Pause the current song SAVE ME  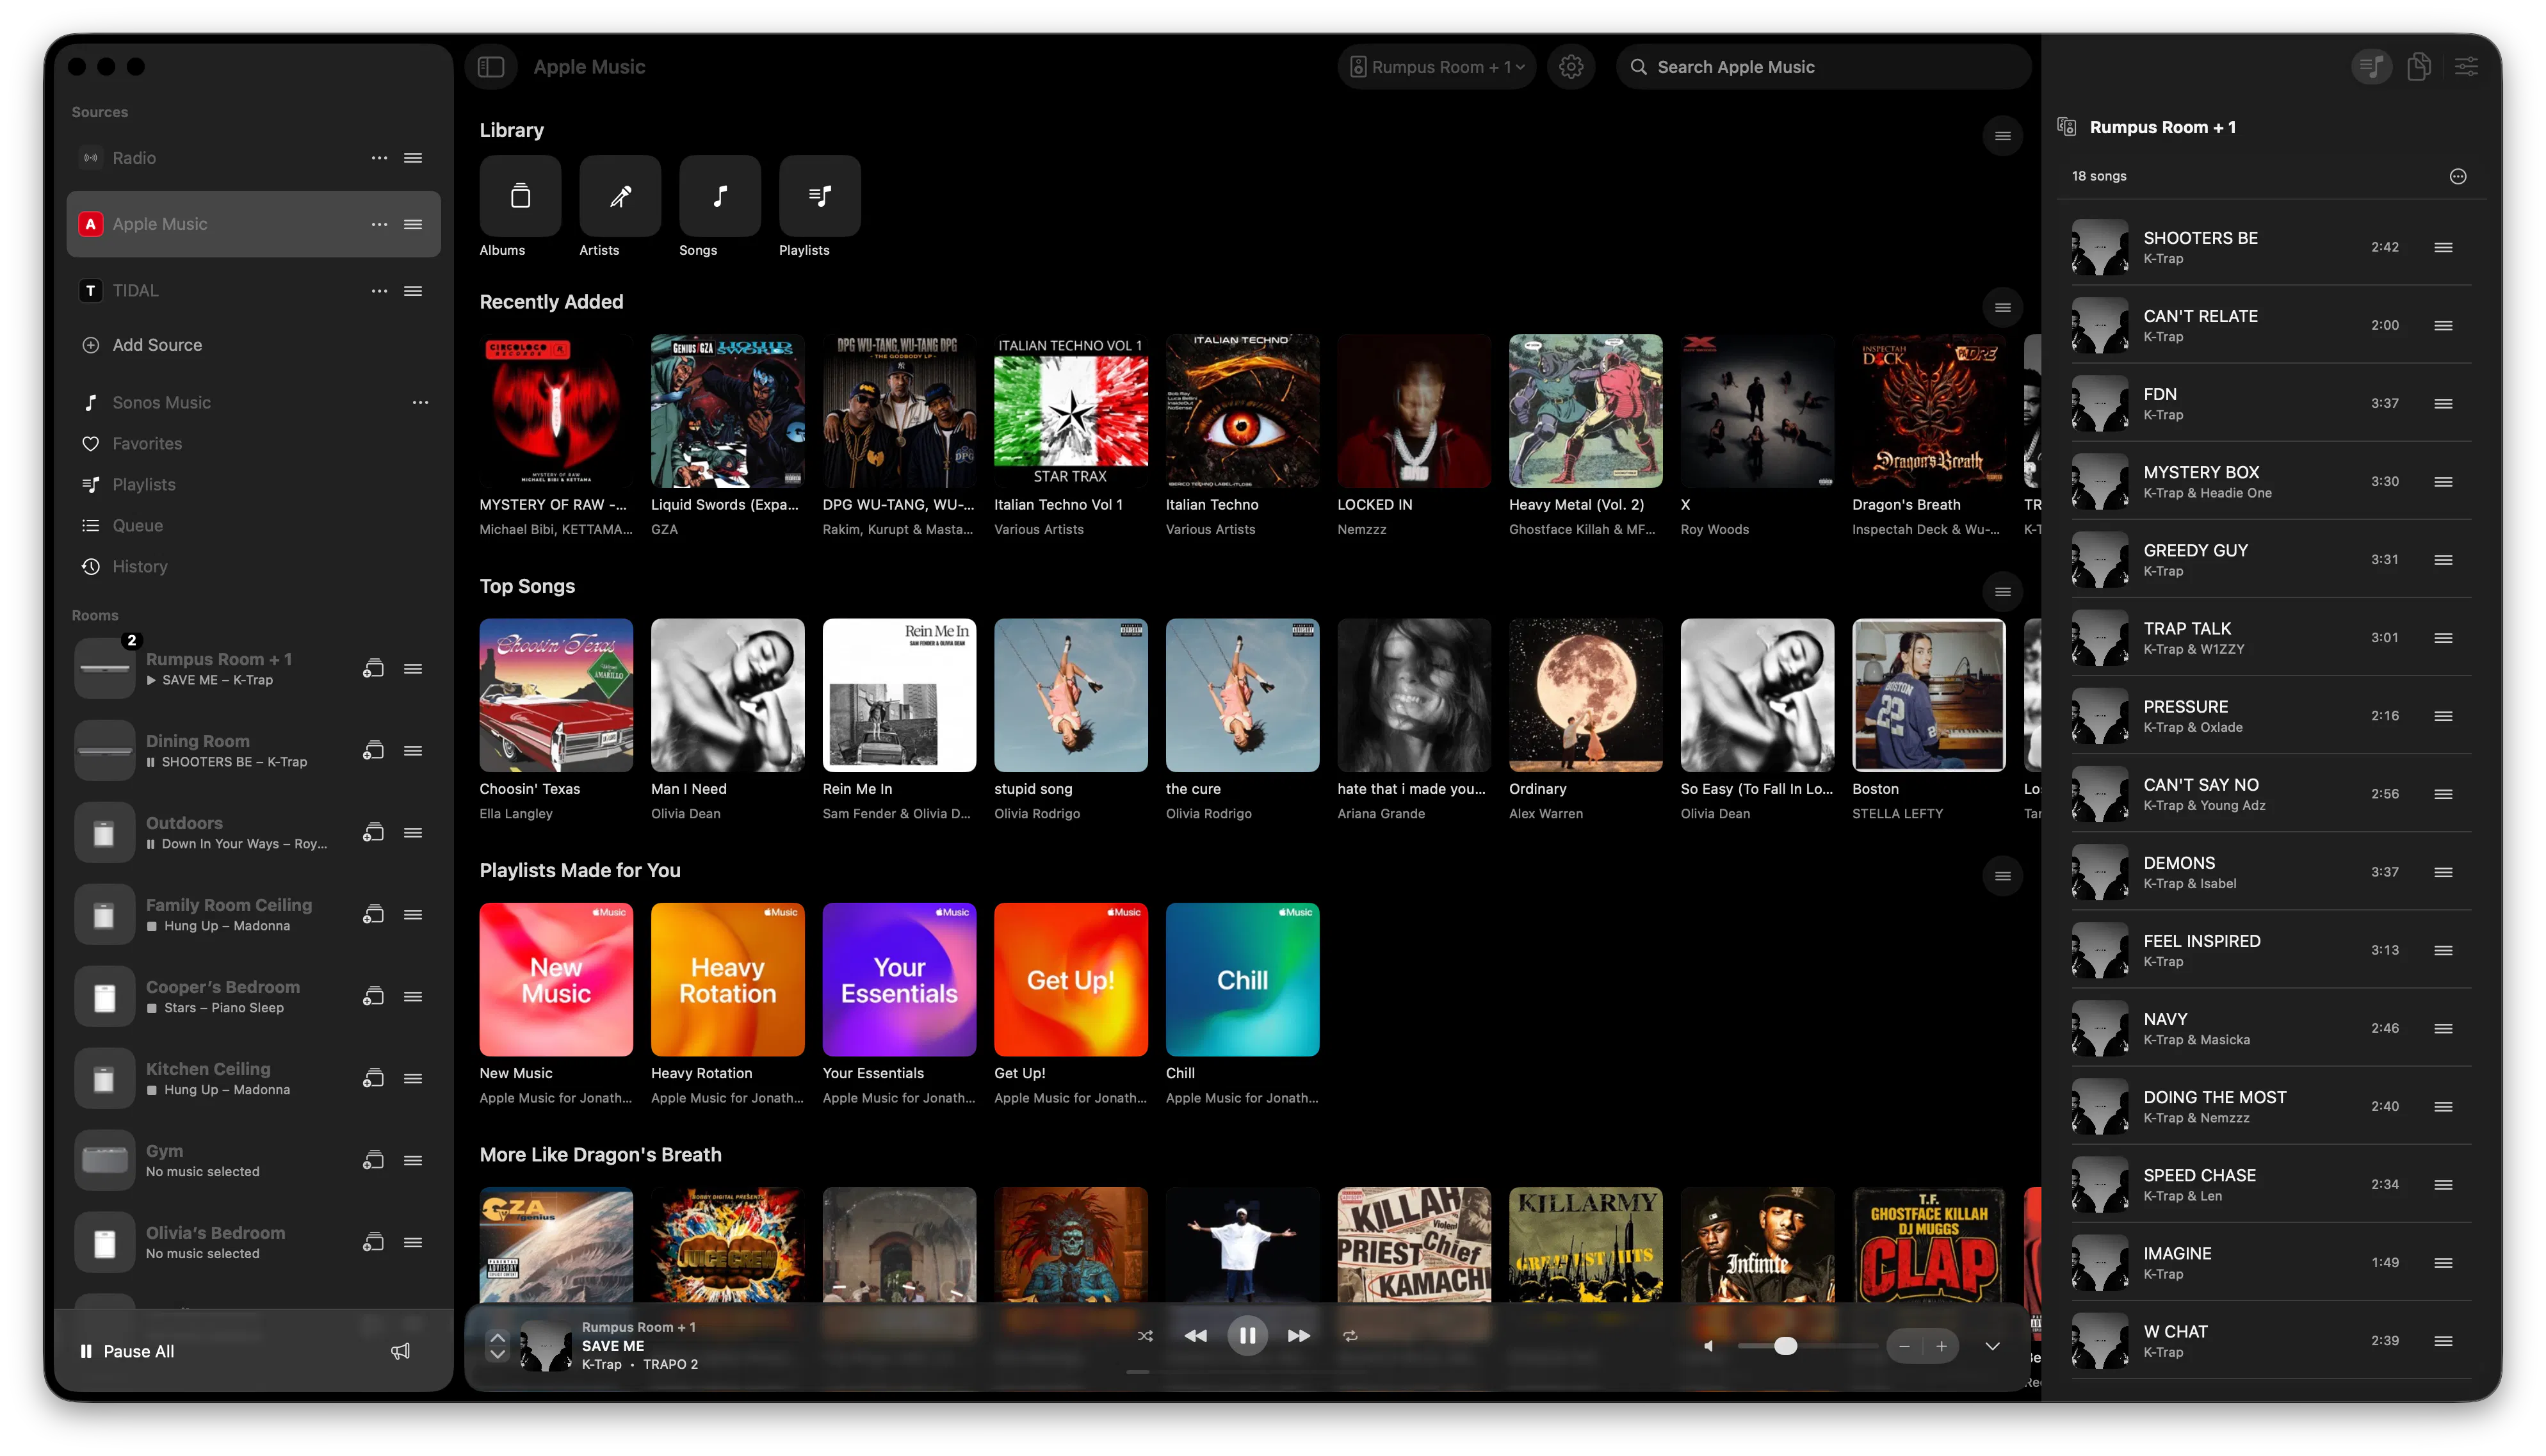coord(1247,1335)
